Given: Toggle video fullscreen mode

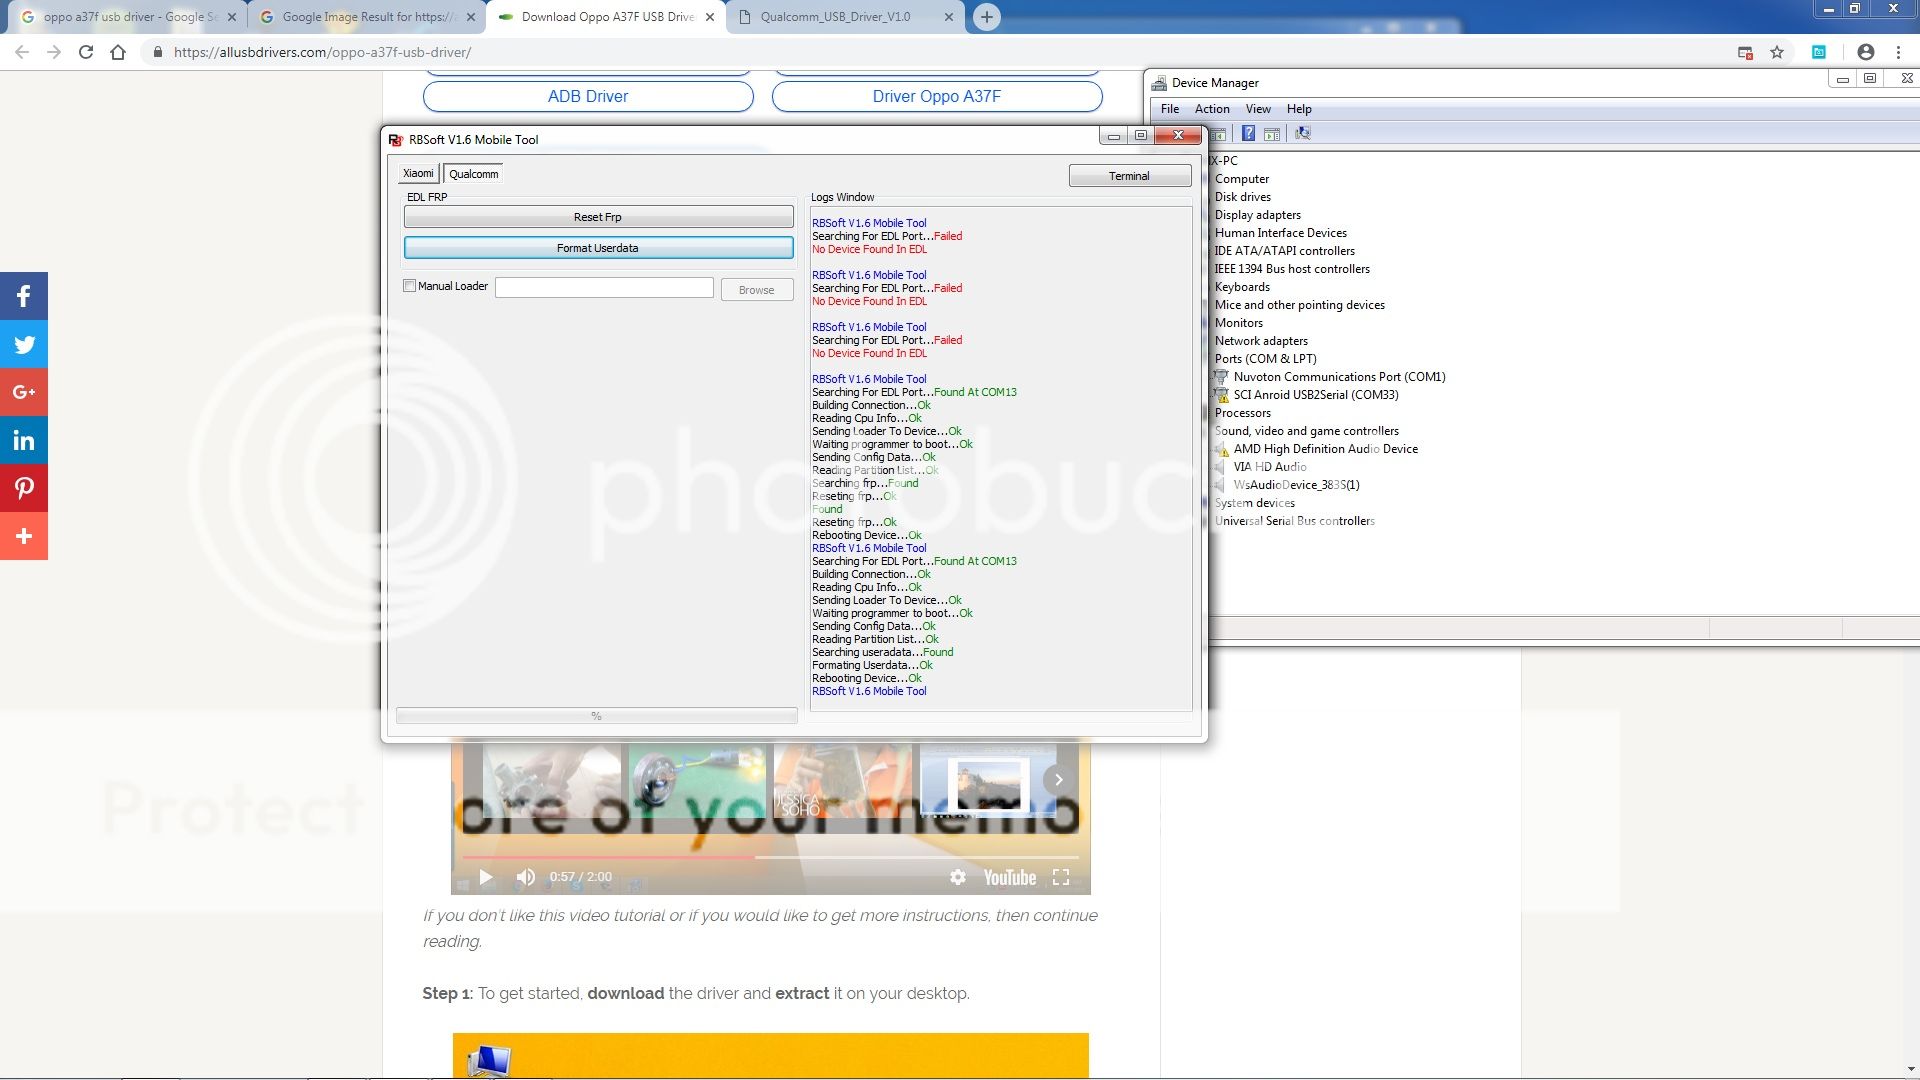Looking at the screenshot, I should [x=1061, y=877].
